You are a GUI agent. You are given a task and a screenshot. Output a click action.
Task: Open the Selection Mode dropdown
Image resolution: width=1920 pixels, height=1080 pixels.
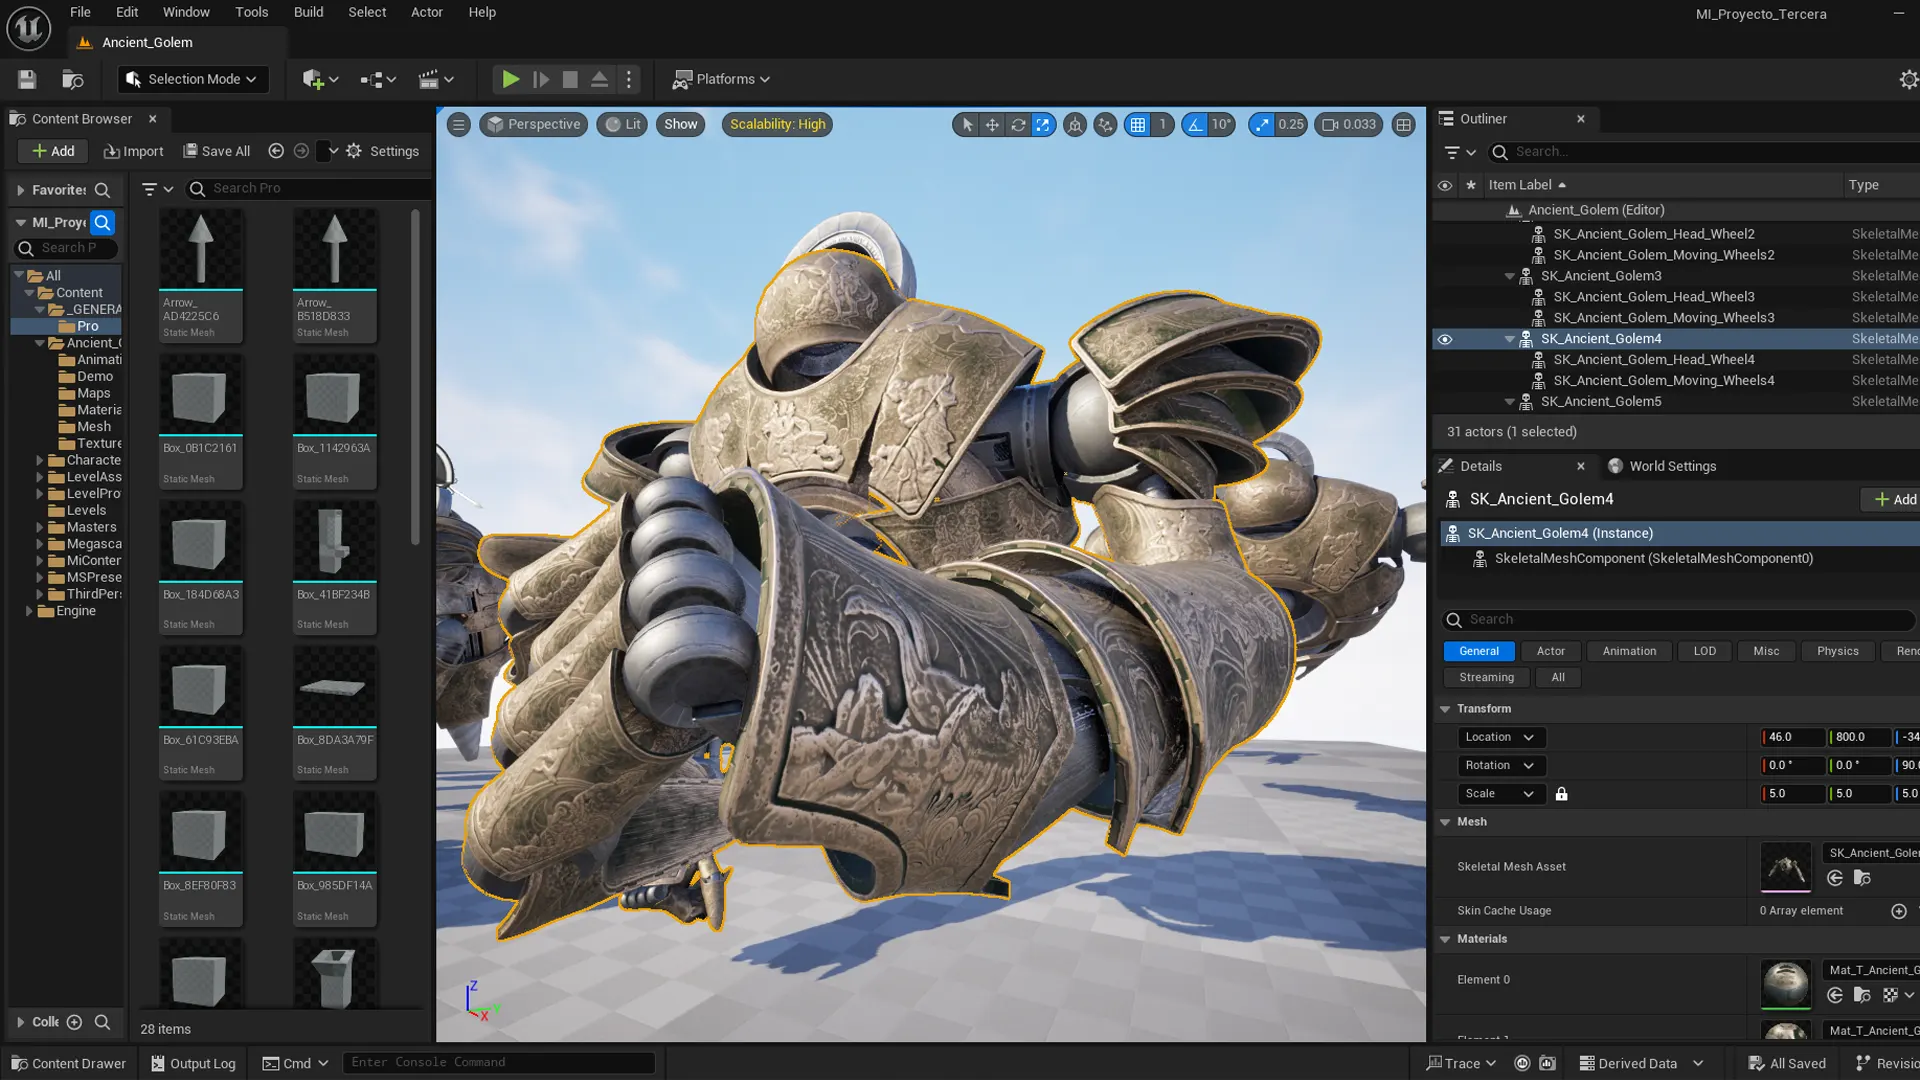[193, 79]
